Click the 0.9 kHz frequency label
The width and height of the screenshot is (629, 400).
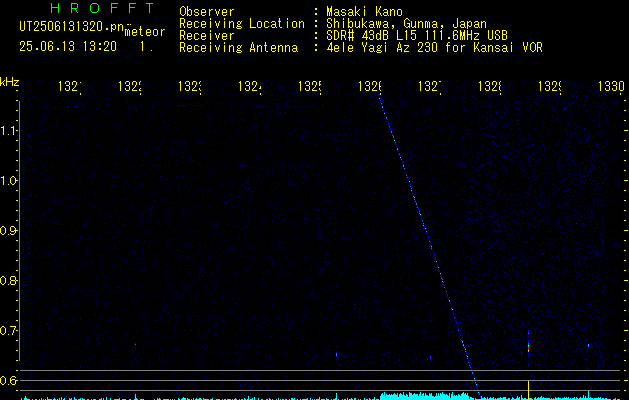tap(8, 231)
